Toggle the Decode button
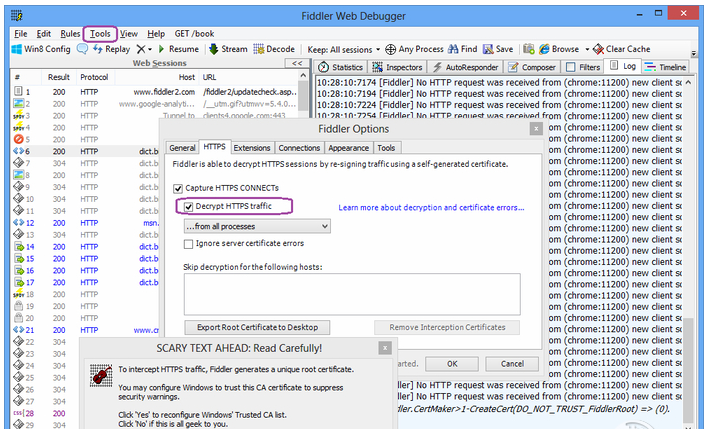The image size is (706, 429). [x=274, y=49]
